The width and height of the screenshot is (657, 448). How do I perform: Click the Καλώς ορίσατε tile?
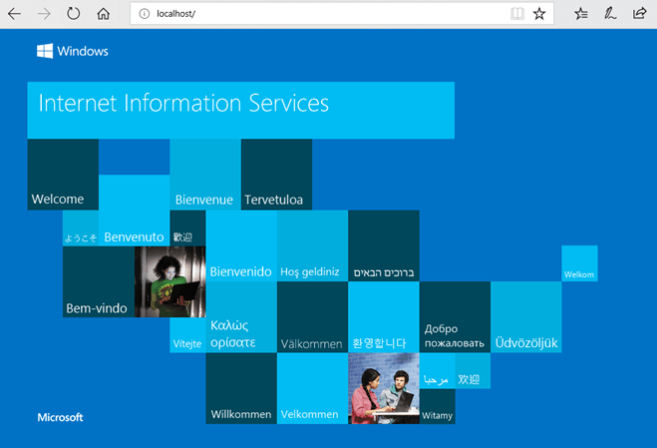(241, 317)
